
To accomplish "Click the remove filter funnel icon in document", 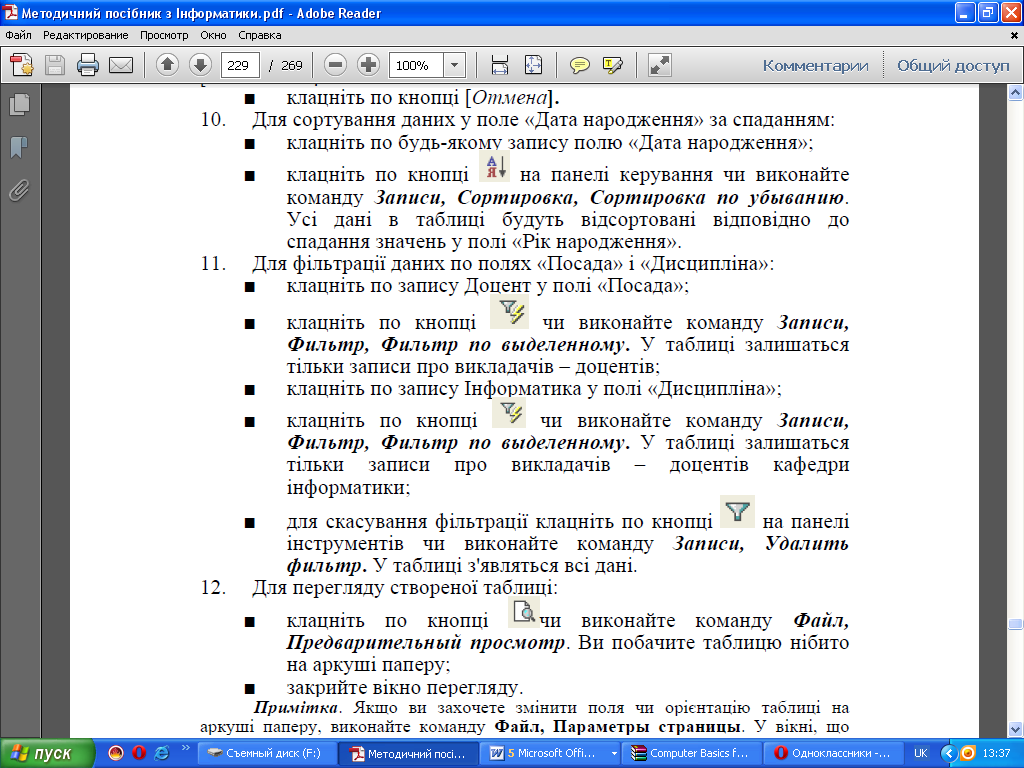I will point(737,511).
